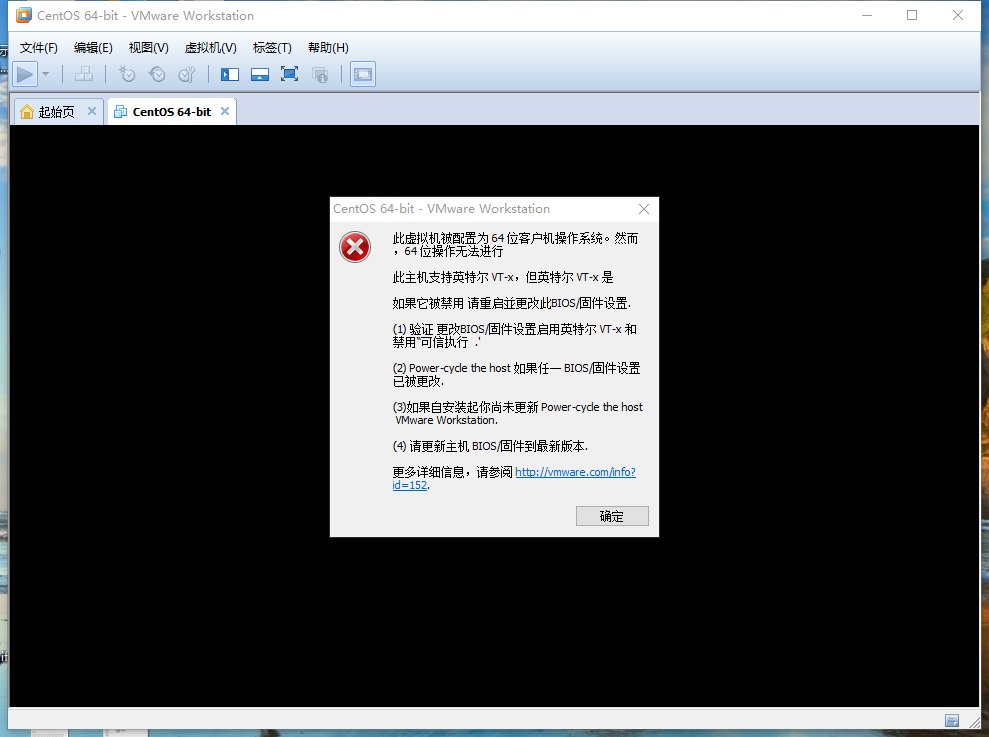Close the VMware Workstation main window

coord(957,15)
